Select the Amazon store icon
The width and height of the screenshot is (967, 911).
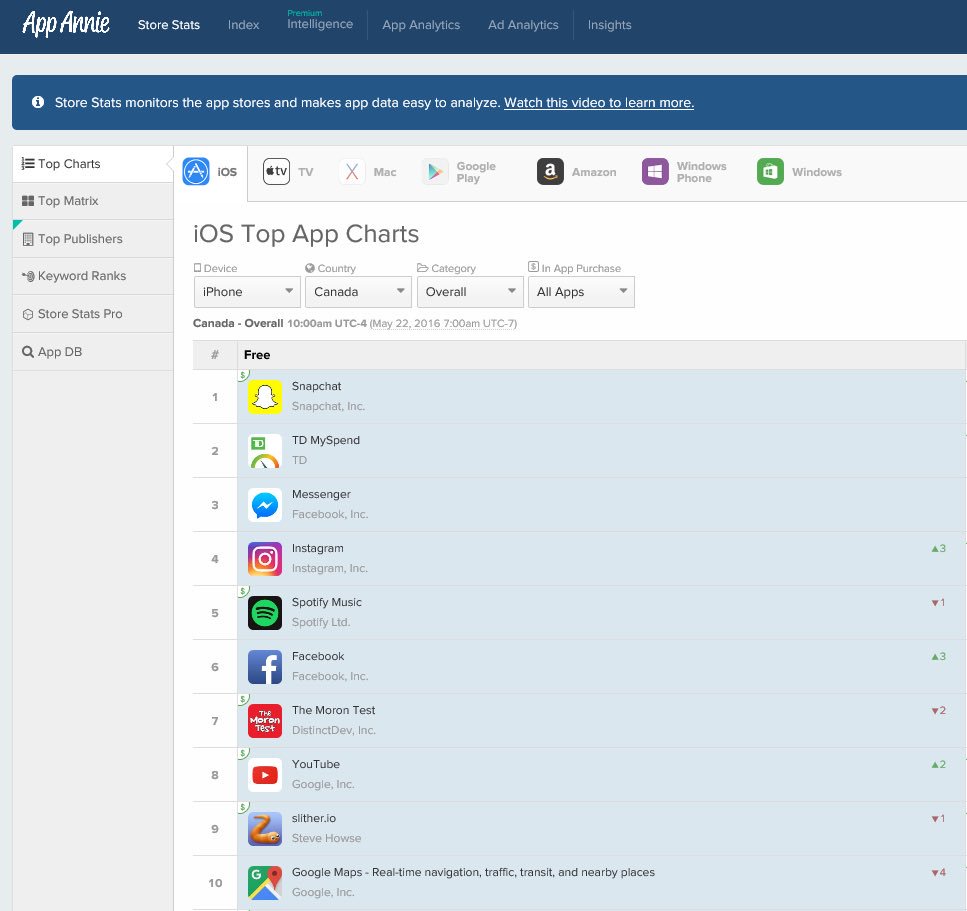(550, 171)
